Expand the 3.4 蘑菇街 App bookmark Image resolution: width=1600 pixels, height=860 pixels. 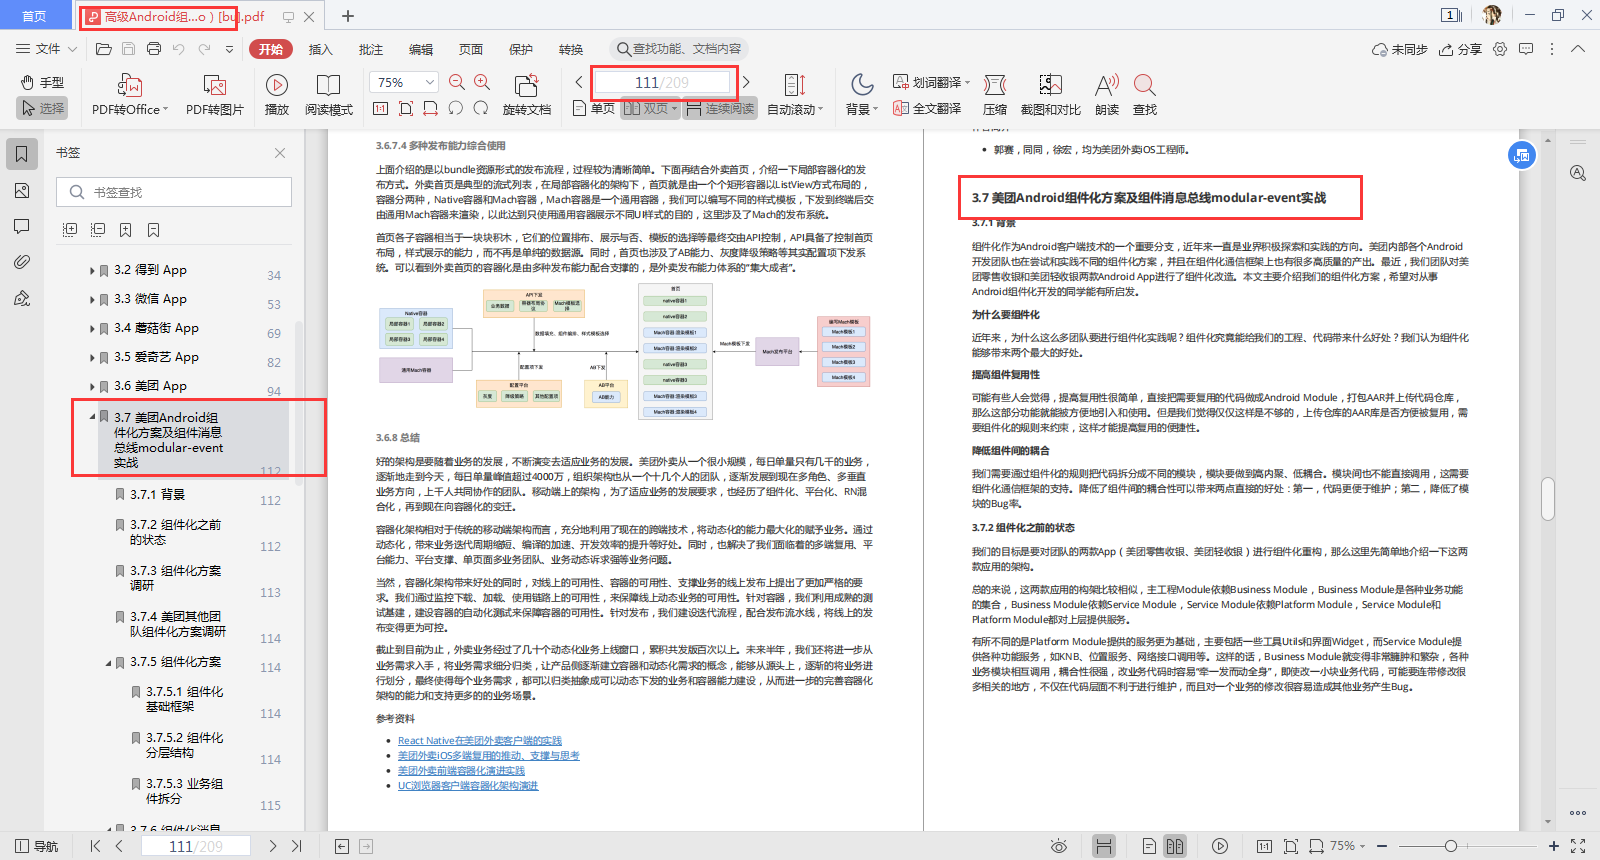92,328
